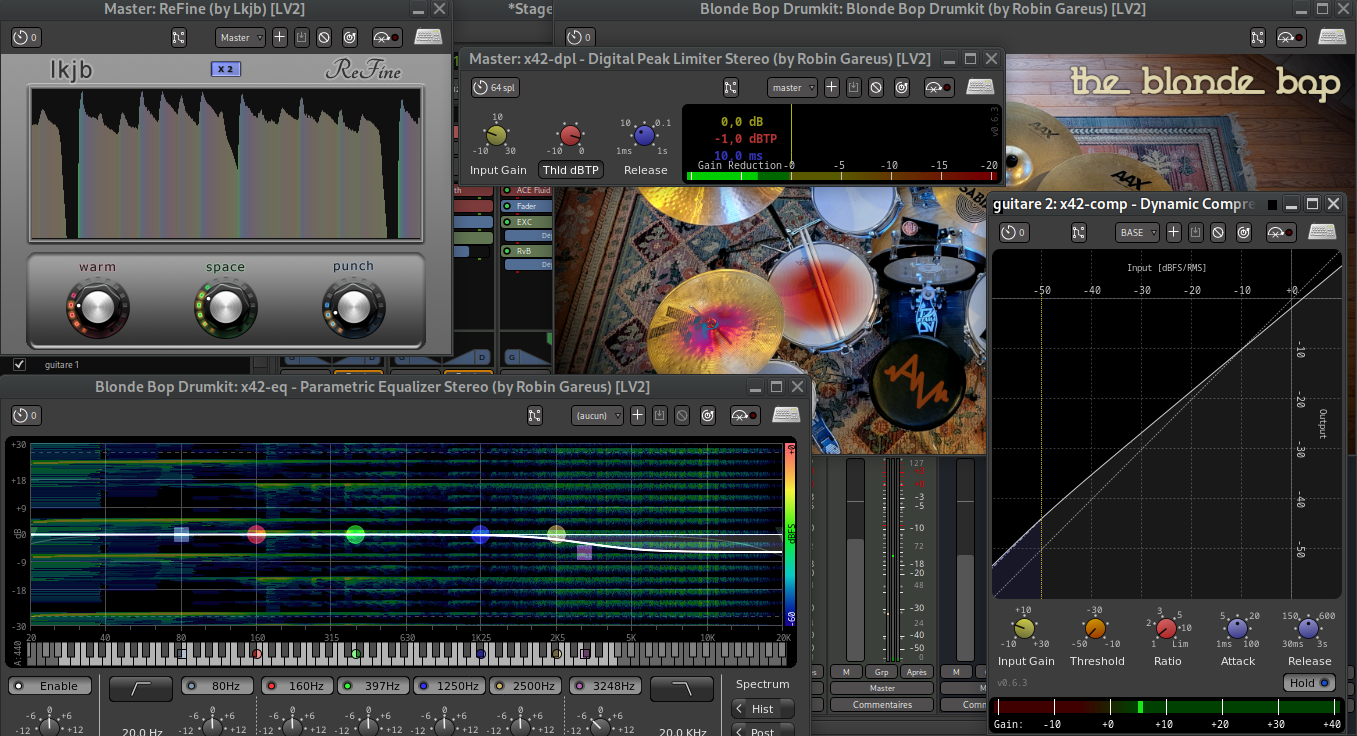Viewport: 1357px width, 736px height.
Task: Click the green 397Hz node on EQ curve
Action: coord(355,535)
